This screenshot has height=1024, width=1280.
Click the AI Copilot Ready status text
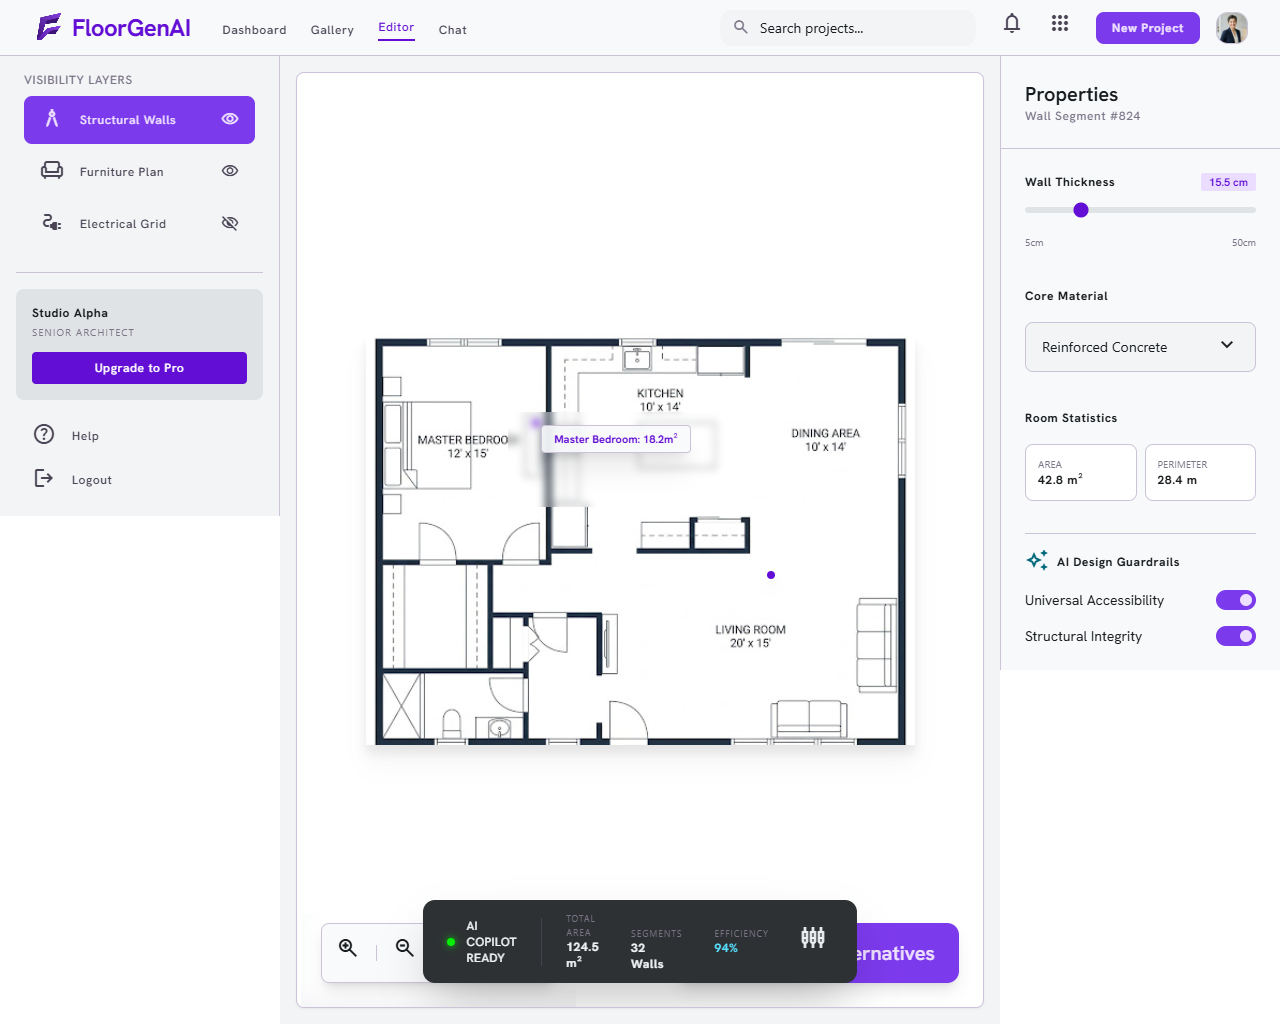coord(491,942)
